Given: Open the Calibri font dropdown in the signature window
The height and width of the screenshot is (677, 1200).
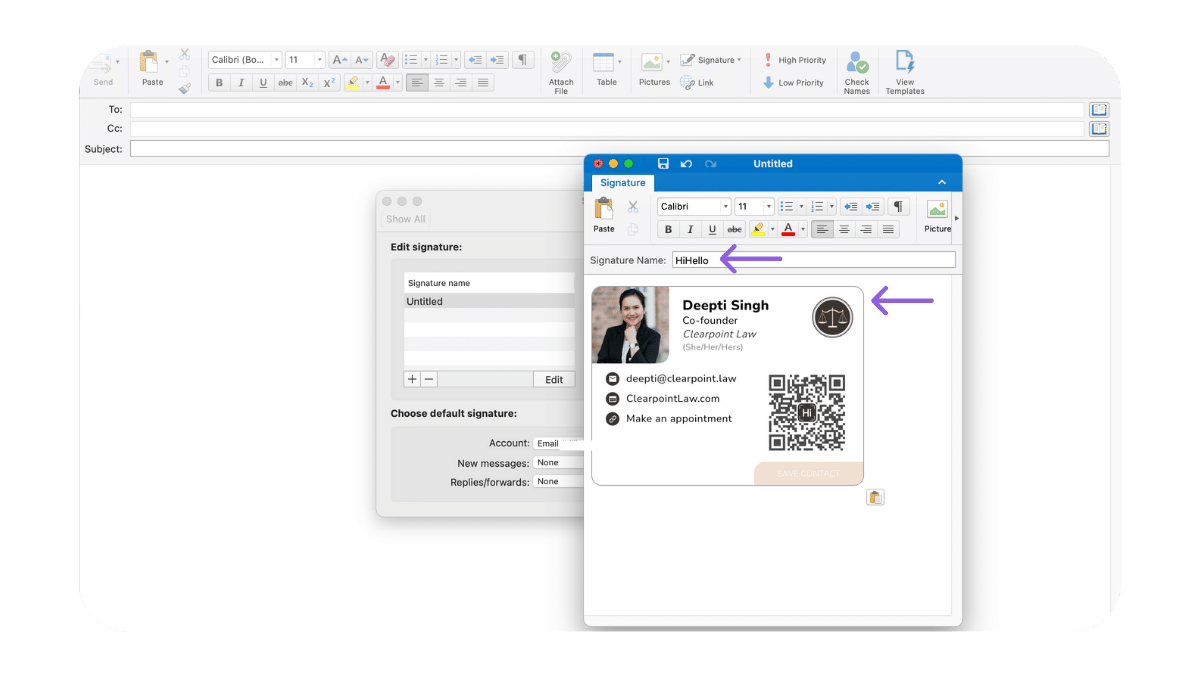Looking at the screenshot, I should (693, 206).
